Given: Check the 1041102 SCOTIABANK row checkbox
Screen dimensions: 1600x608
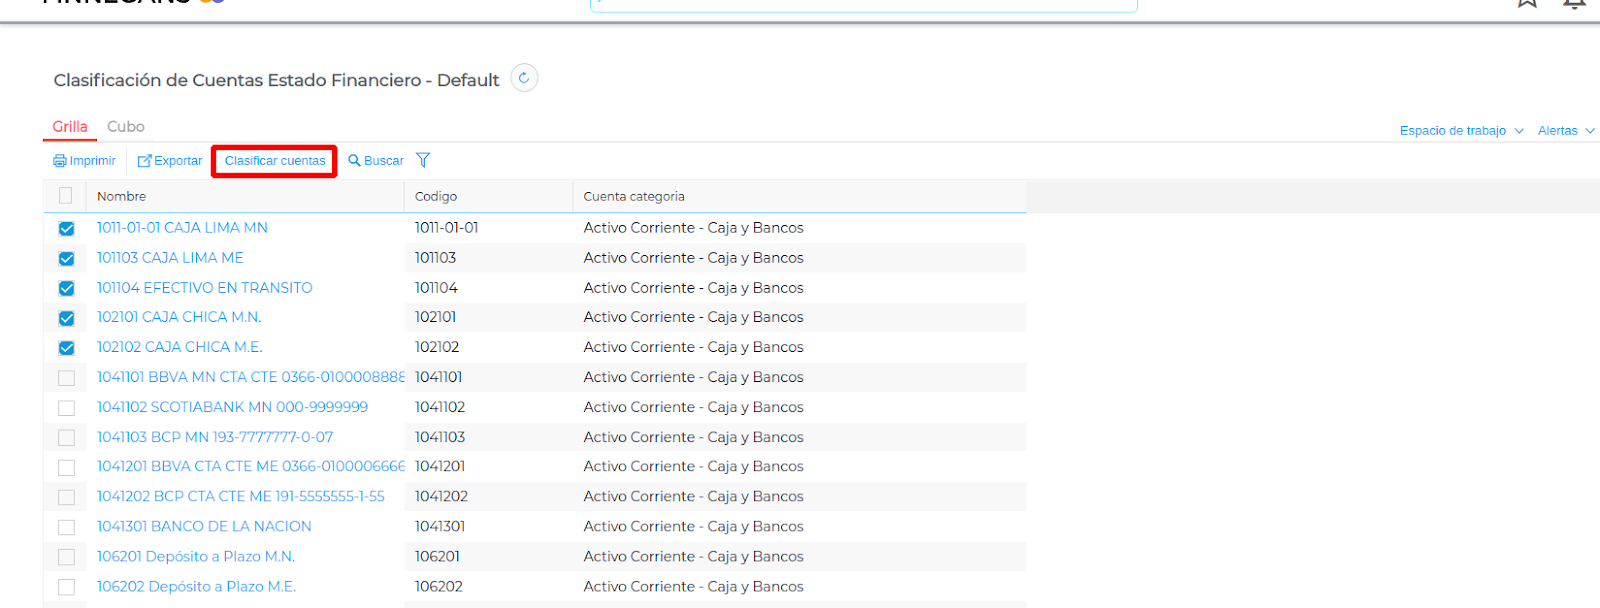Looking at the screenshot, I should pyautogui.click(x=66, y=408).
